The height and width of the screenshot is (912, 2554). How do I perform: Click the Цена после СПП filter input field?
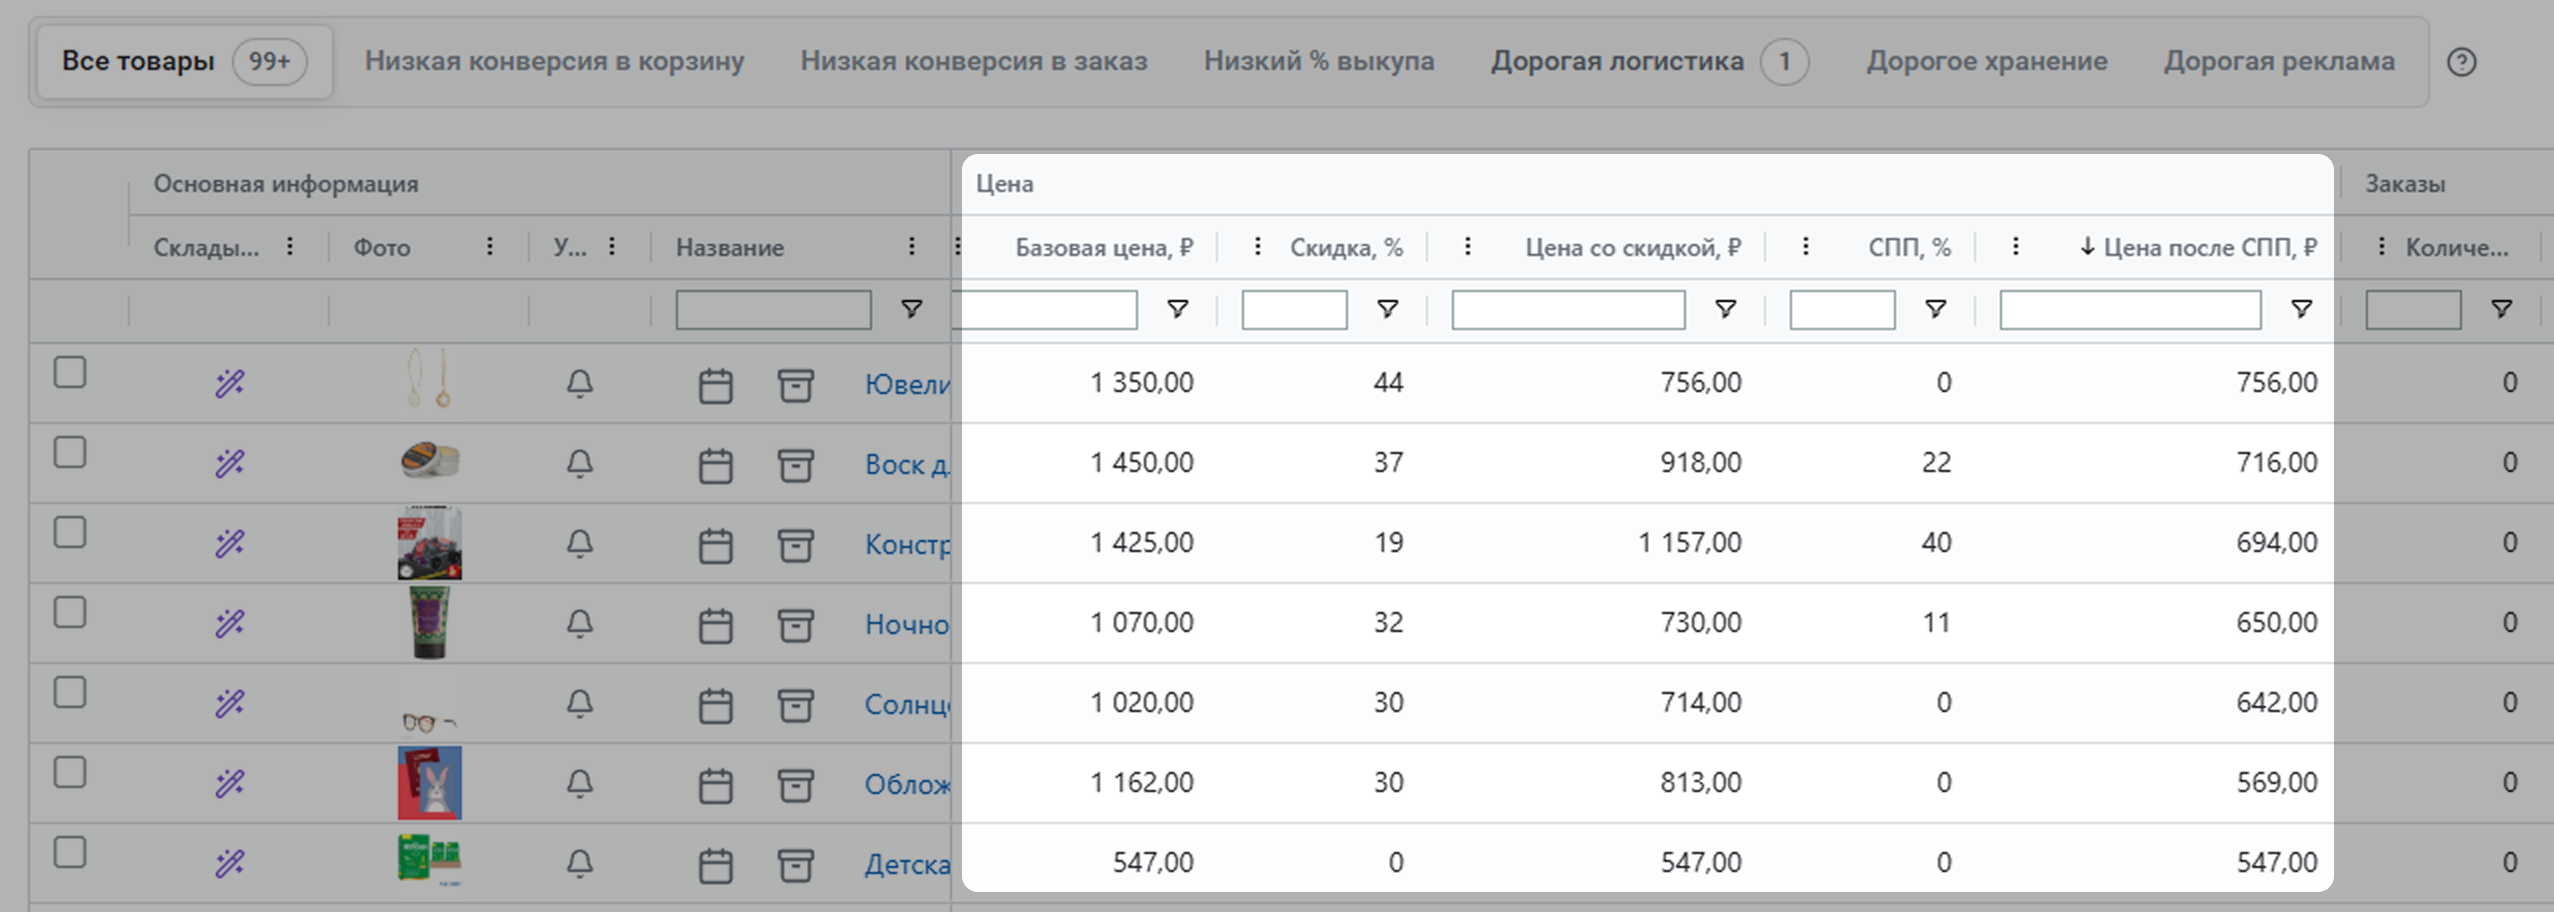tap(2129, 310)
